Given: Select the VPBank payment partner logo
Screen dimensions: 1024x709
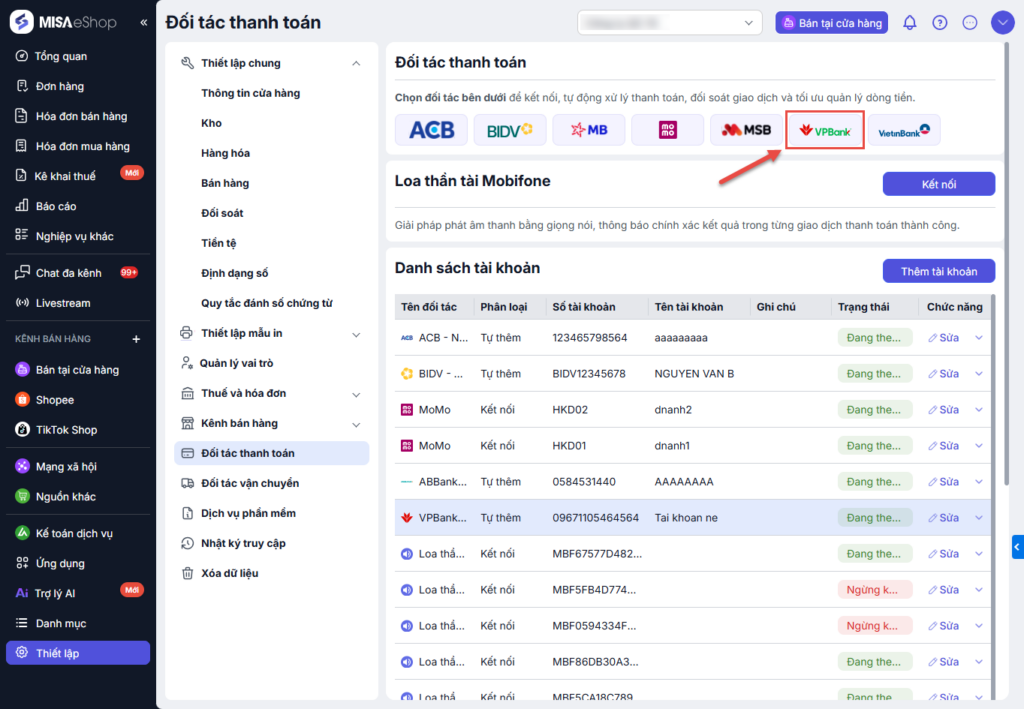Looking at the screenshot, I should [825, 130].
